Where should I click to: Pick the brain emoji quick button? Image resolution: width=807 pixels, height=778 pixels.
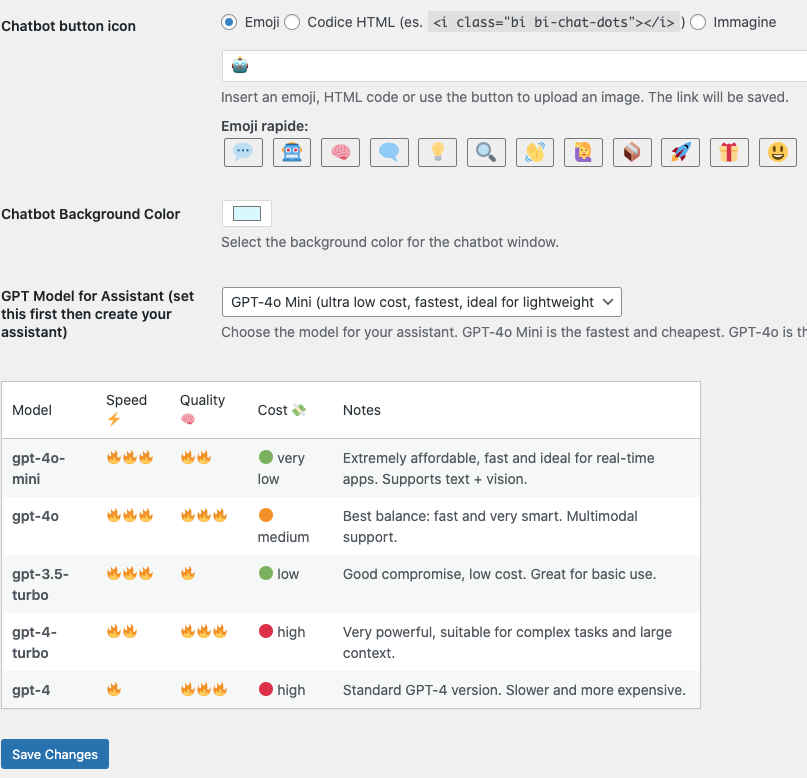click(x=340, y=152)
